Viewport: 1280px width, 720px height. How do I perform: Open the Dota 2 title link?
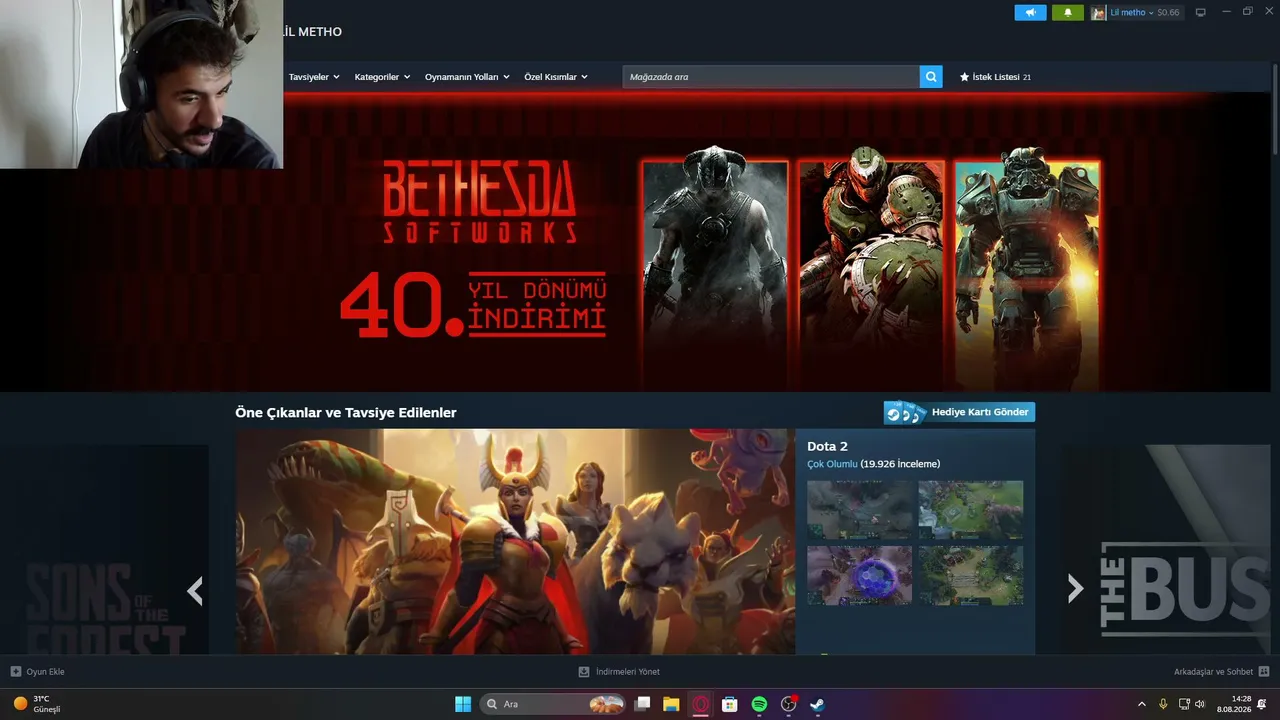827,446
